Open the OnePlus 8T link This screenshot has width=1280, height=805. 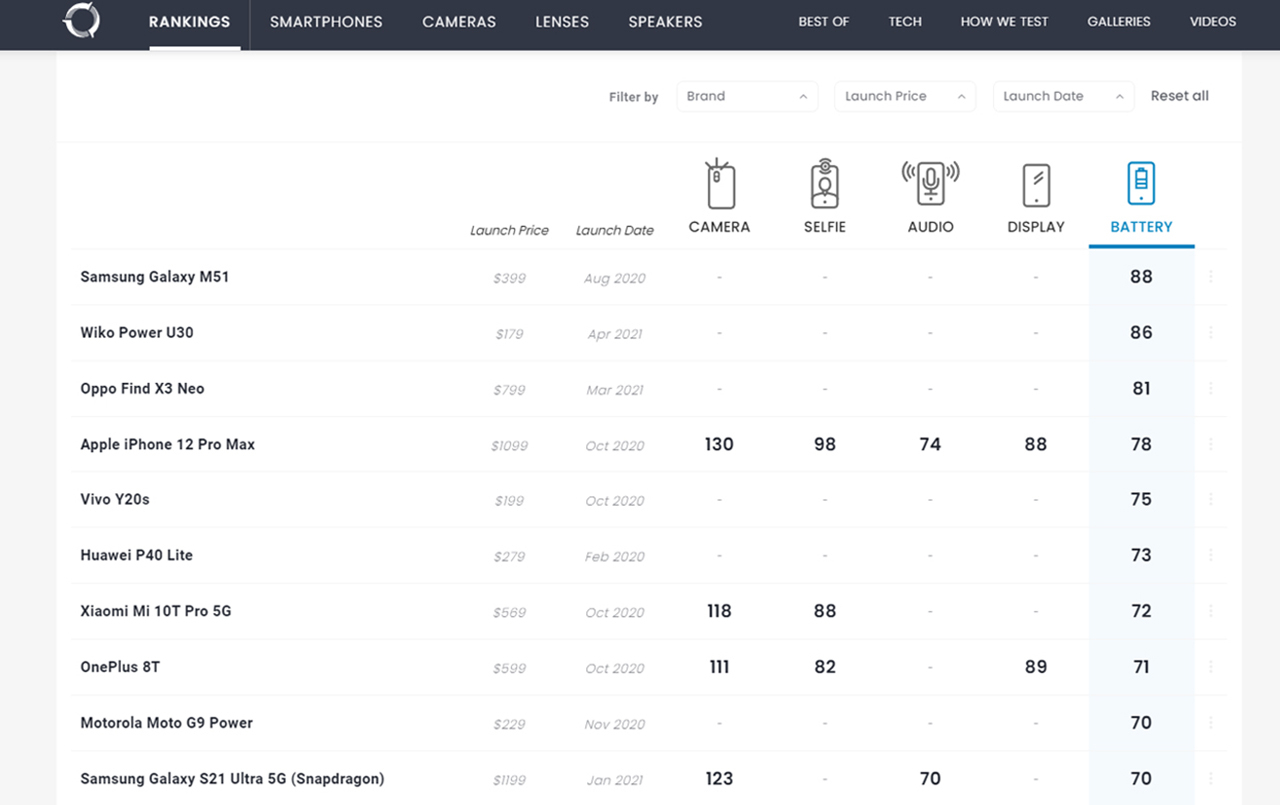tap(120, 667)
